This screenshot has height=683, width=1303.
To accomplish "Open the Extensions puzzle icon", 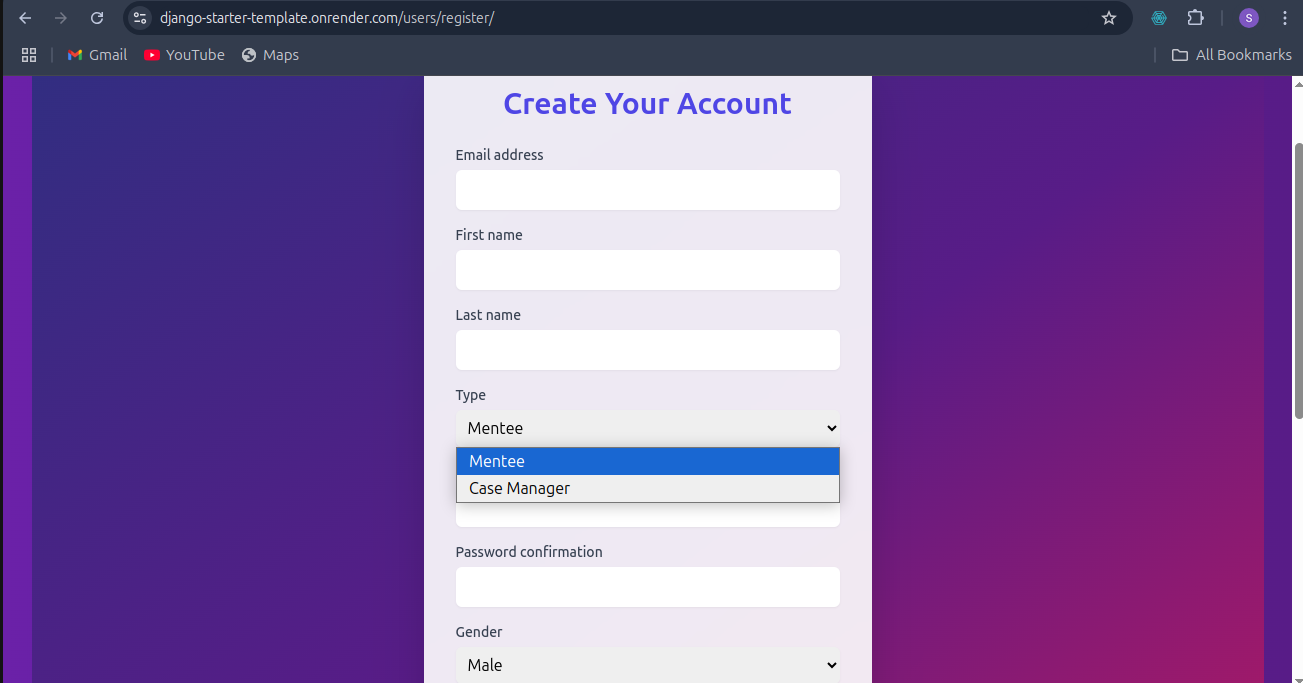I will click(1195, 18).
